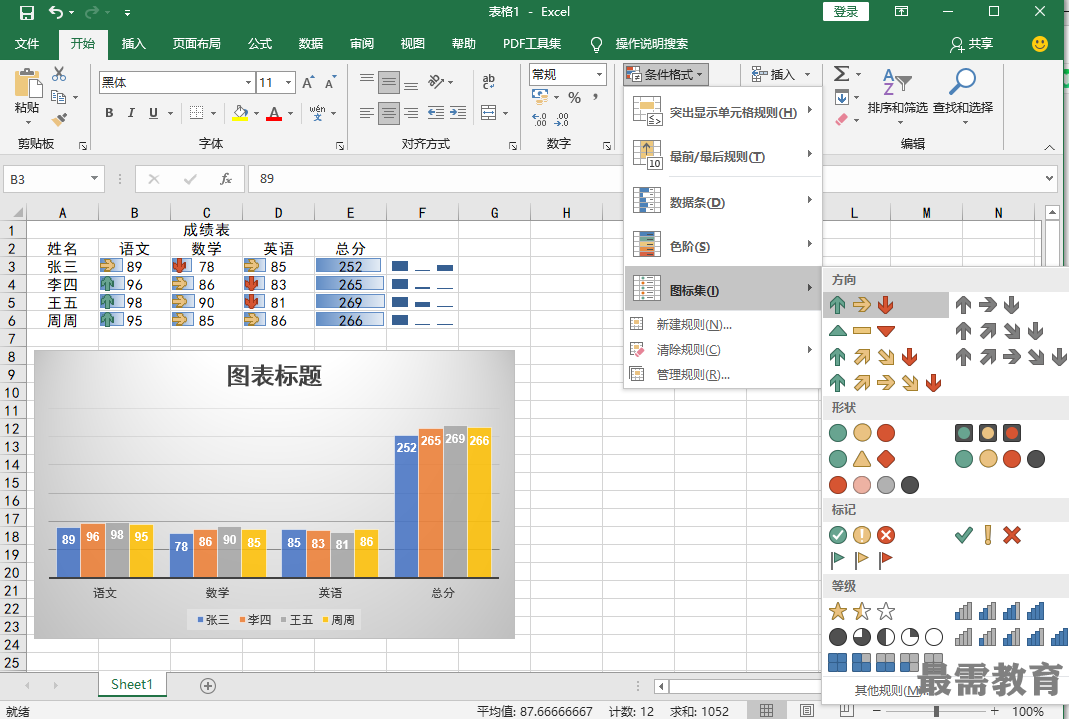Apply the yellow fill color swatch

pyautogui.click(x=239, y=113)
